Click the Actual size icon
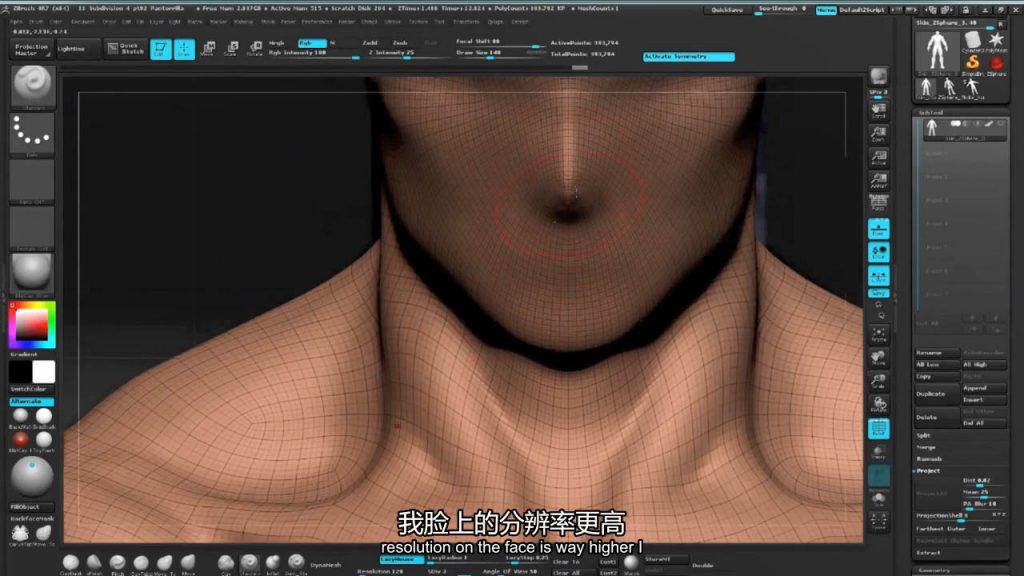The width and height of the screenshot is (1024, 576). (x=878, y=157)
